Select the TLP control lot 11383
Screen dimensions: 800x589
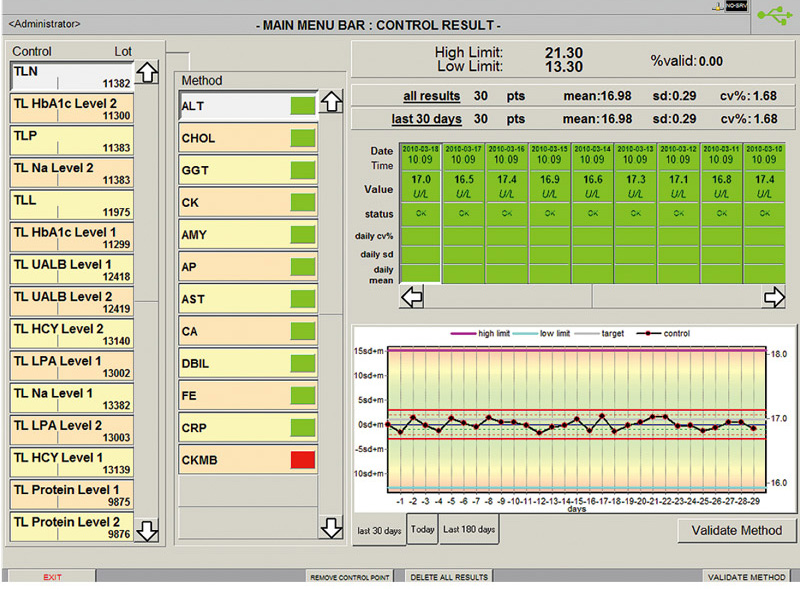(x=72, y=141)
